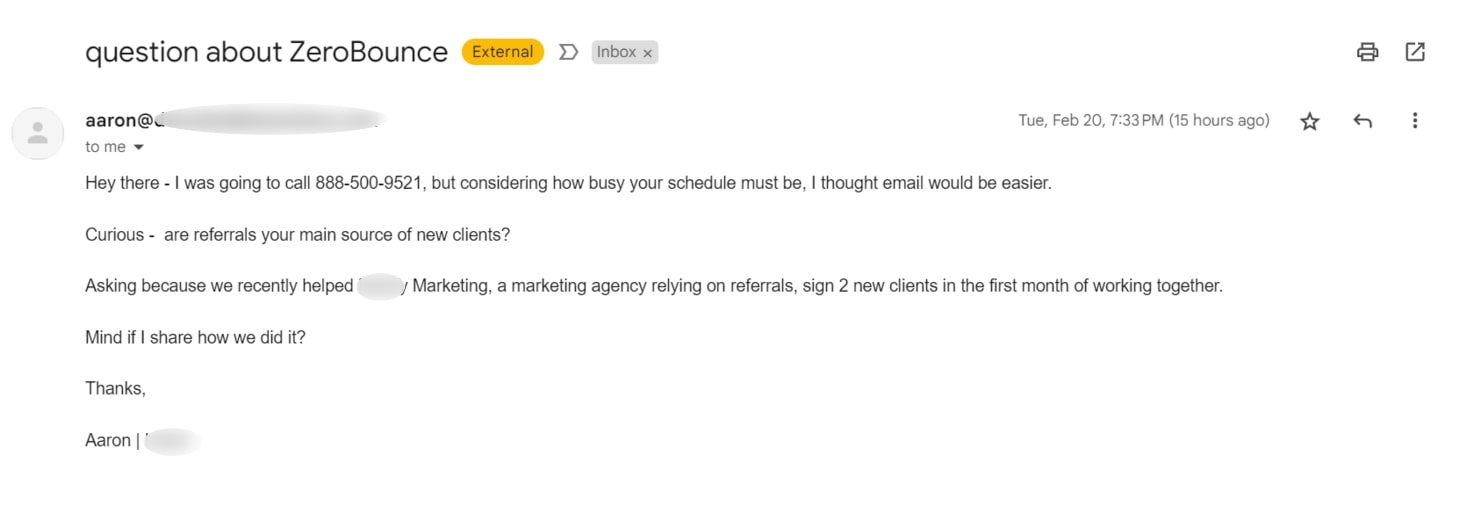The height and width of the screenshot is (506, 1460).
Task: Click the sender address starting with aaron@
Action: (118, 120)
